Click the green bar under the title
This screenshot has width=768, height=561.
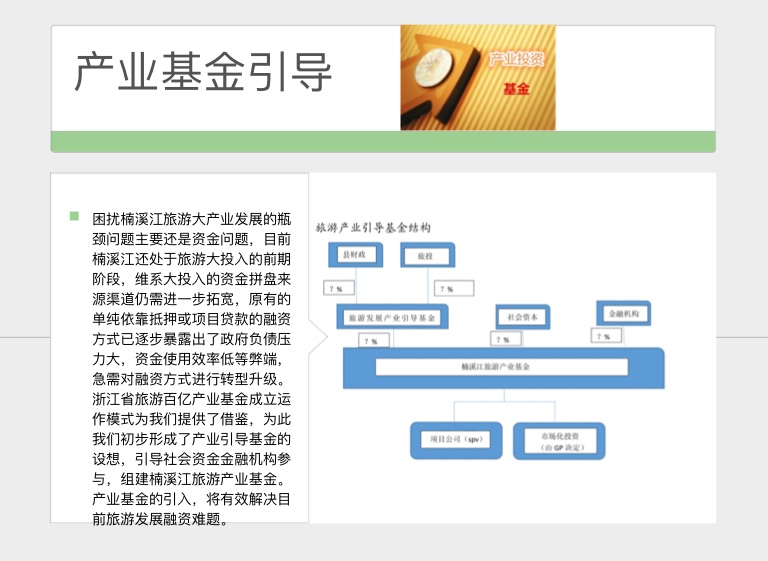coord(383,141)
